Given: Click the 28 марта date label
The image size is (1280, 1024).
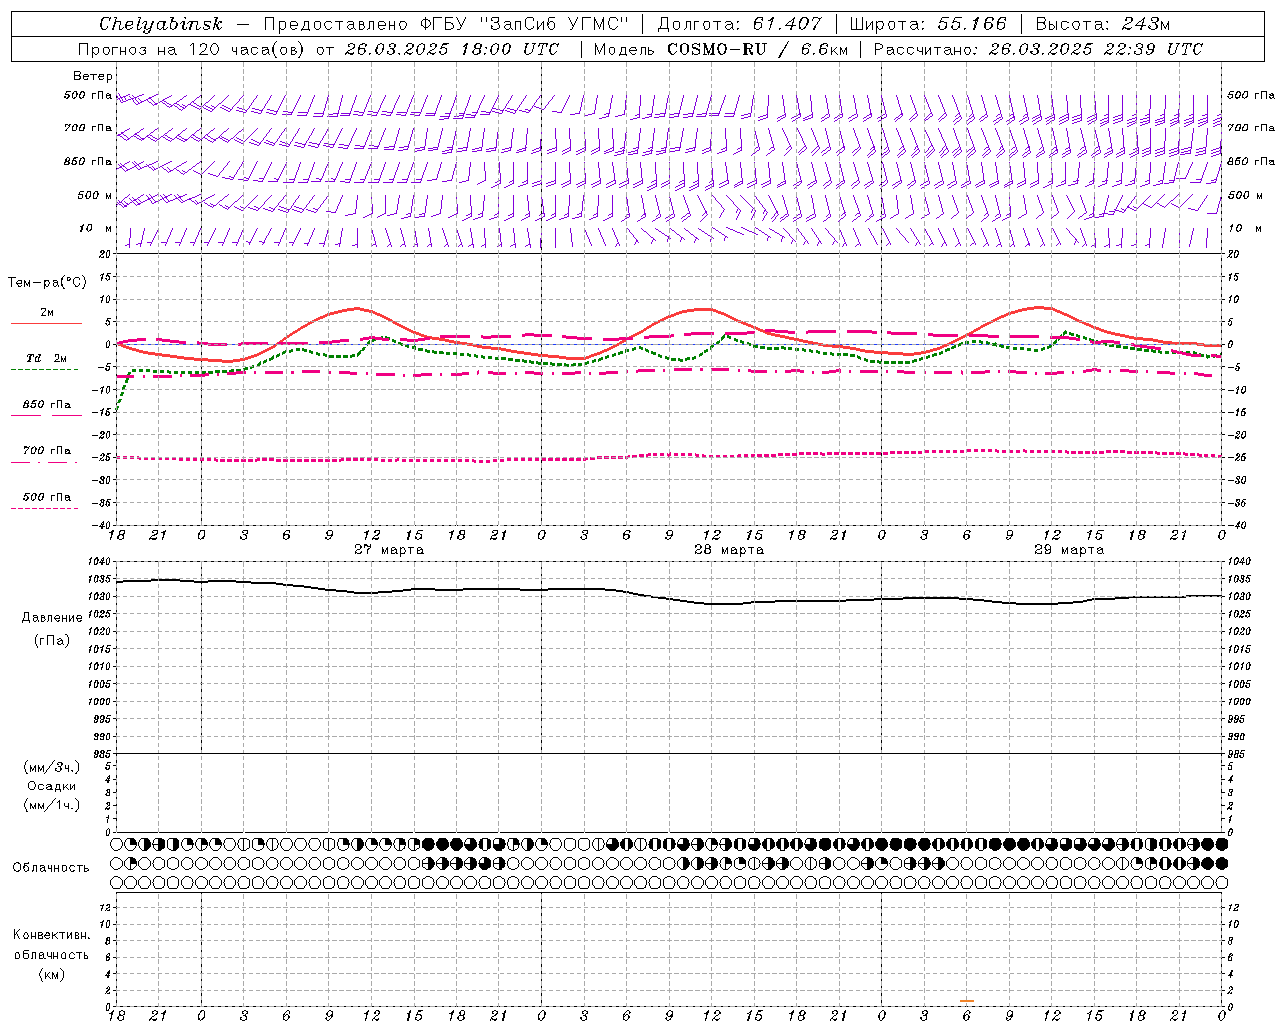Looking at the screenshot, I should 729,550.
